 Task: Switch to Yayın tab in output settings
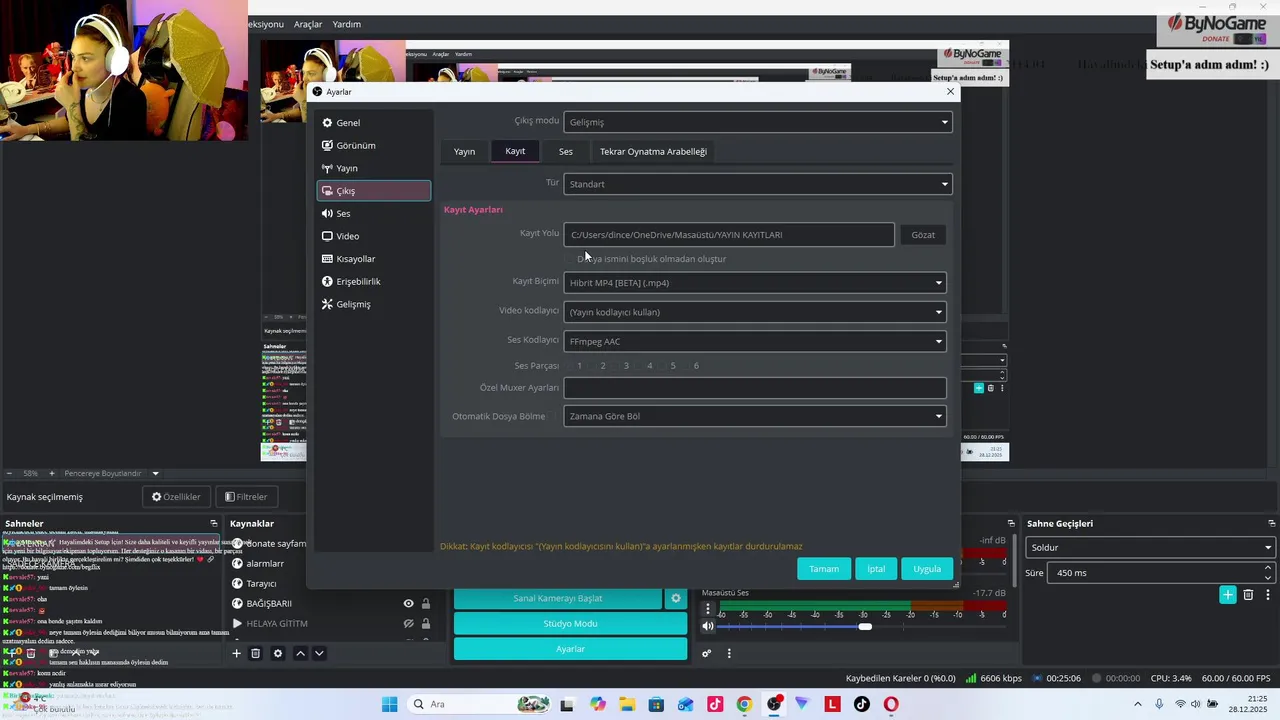click(464, 152)
